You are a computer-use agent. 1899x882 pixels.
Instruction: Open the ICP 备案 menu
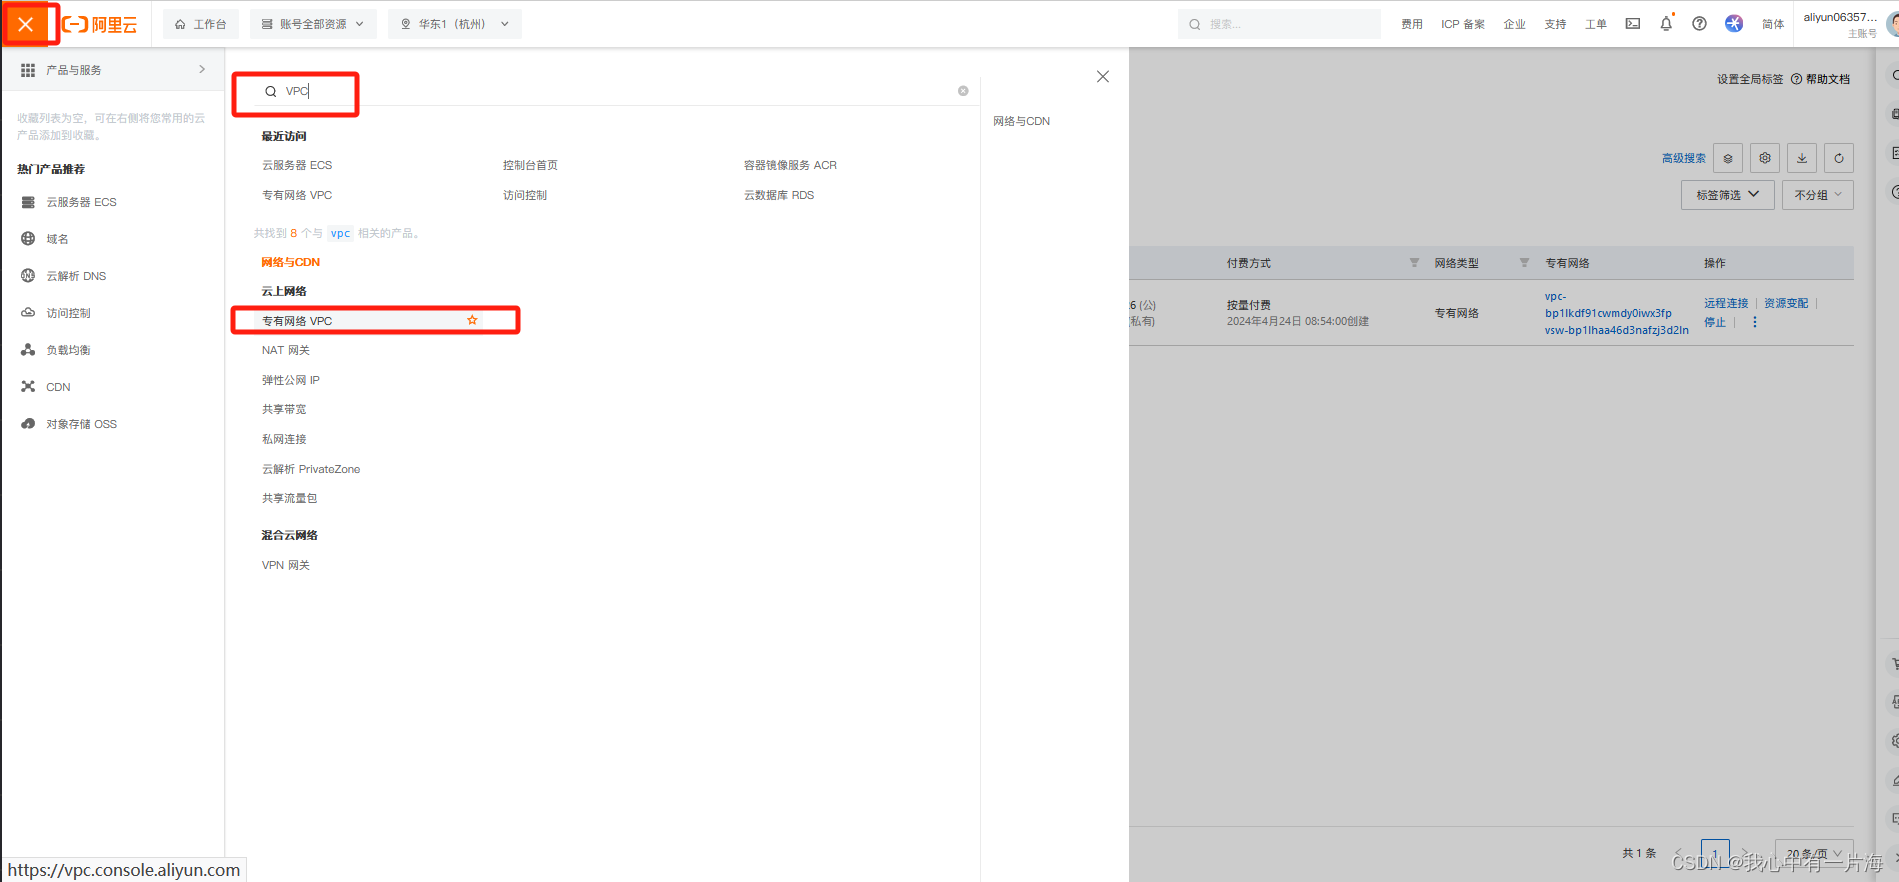click(x=1462, y=24)
